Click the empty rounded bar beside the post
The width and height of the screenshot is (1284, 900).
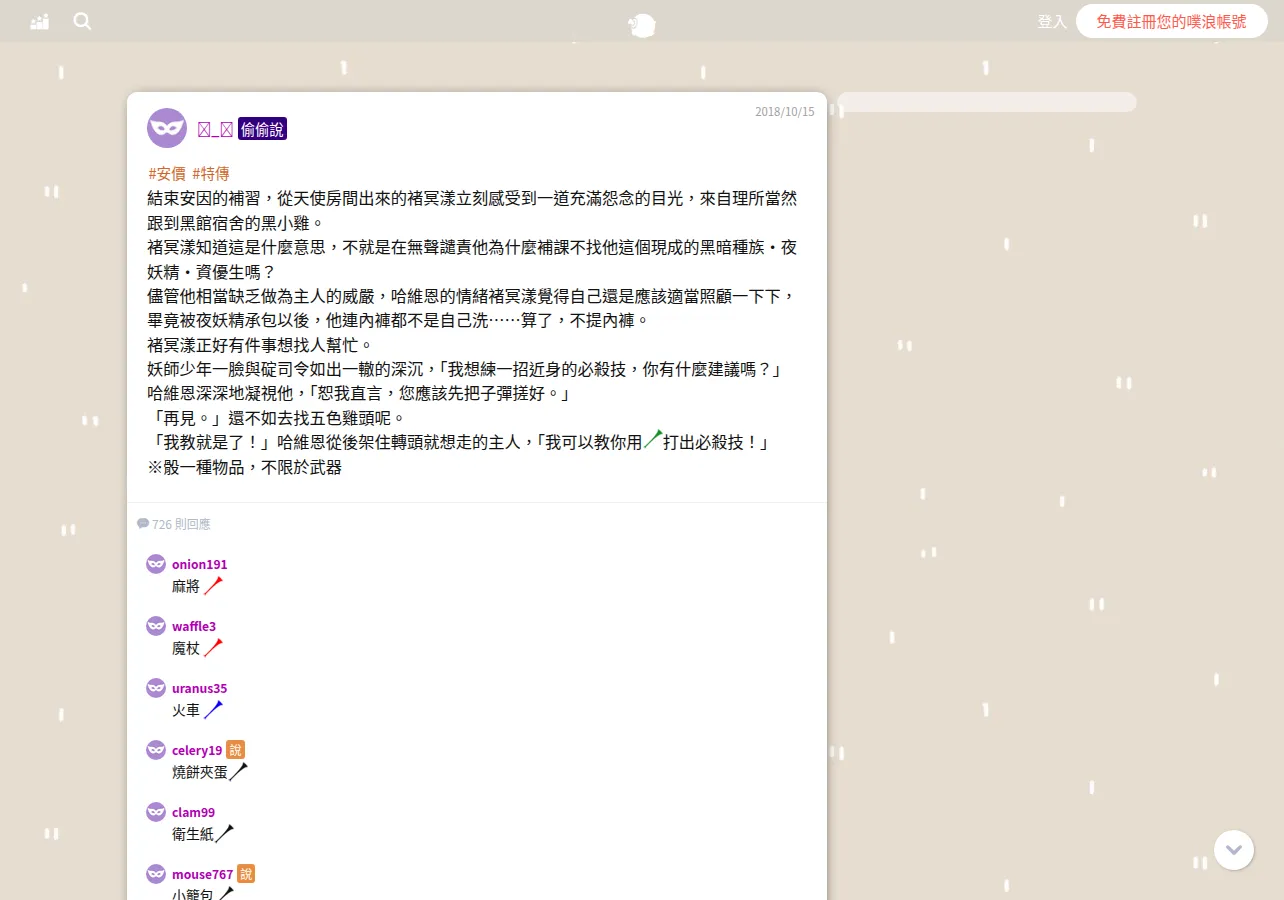coord(986,102)
